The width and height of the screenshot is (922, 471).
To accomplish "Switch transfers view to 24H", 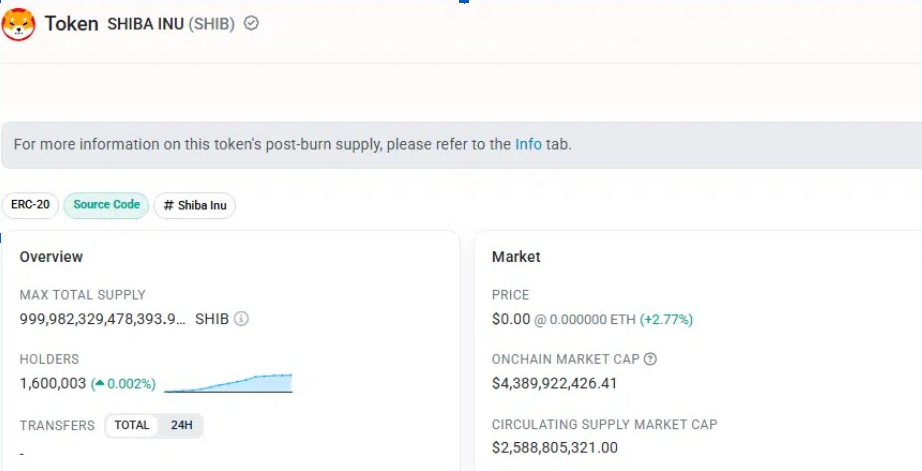I will 182,425.
